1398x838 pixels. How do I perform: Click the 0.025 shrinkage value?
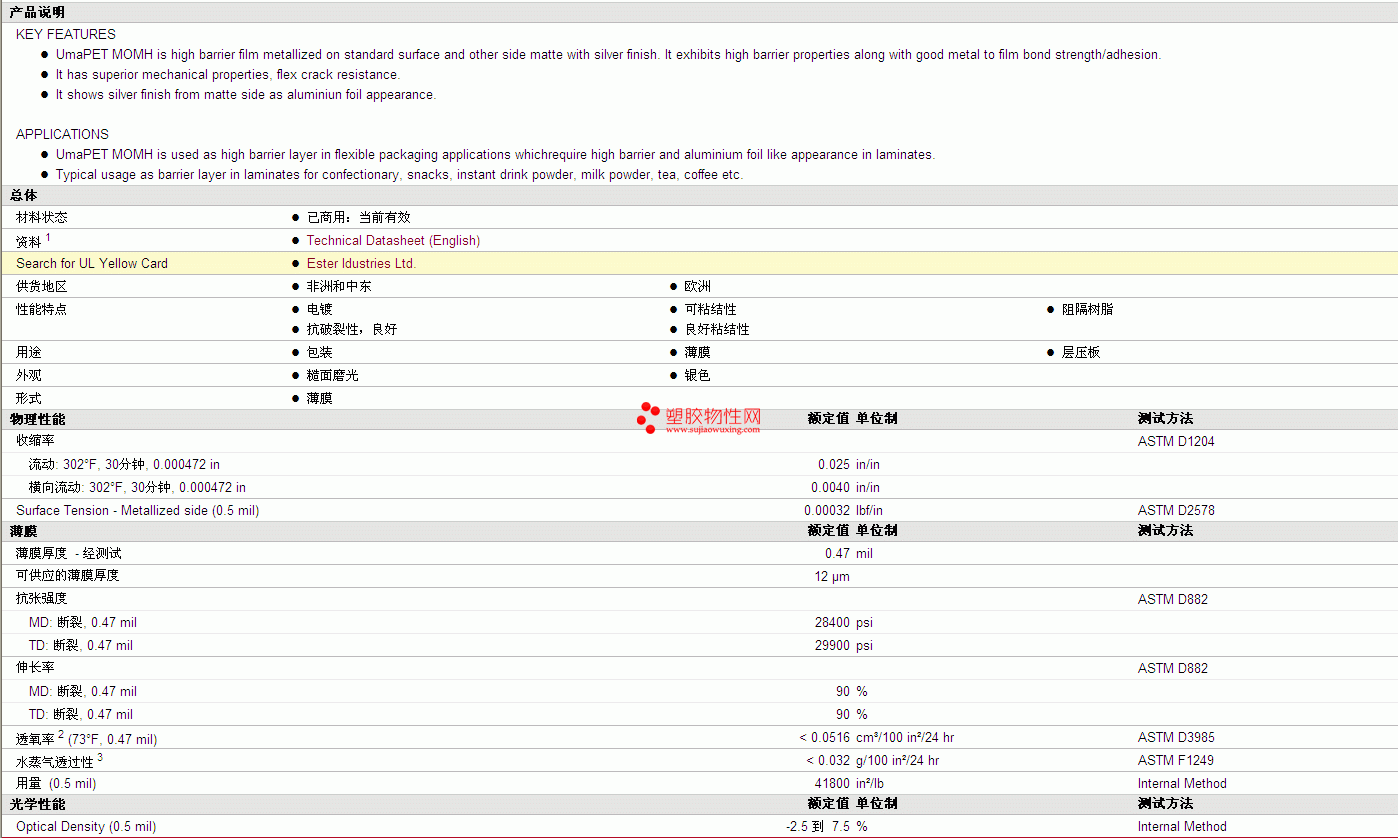pos(834,465)
